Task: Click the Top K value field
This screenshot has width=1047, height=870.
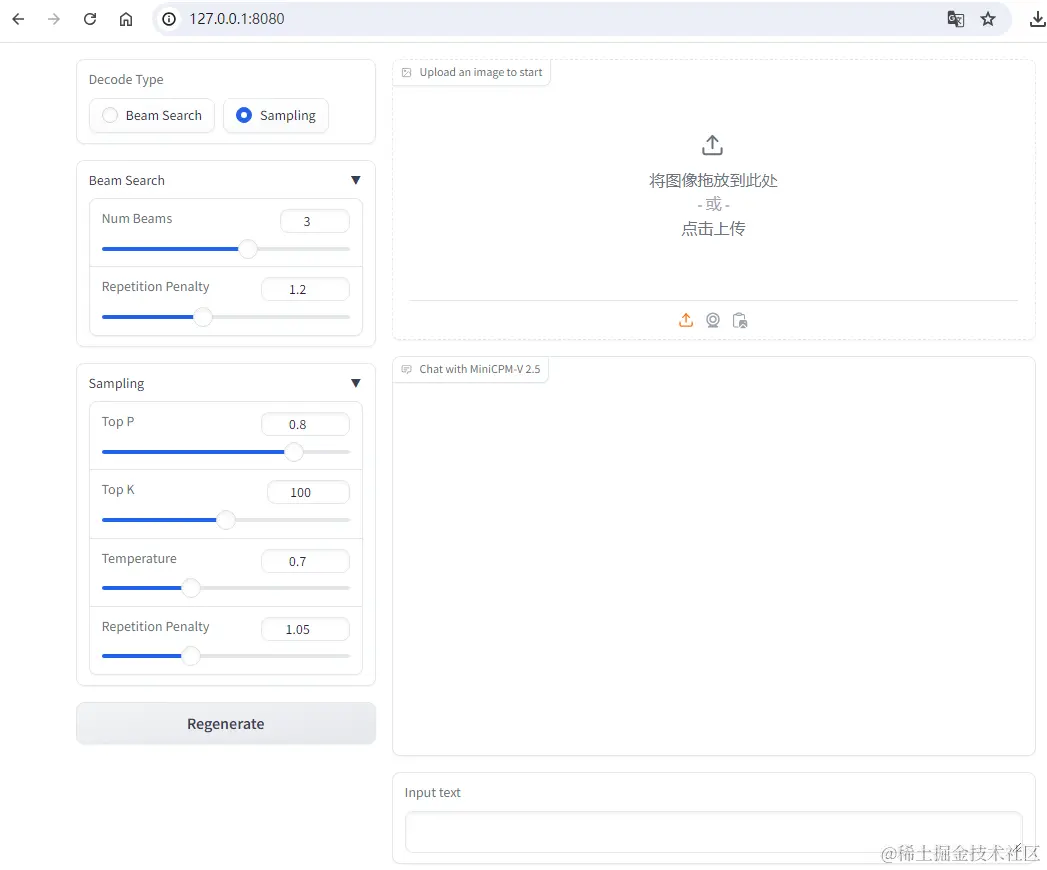Action: click(308, 492)
